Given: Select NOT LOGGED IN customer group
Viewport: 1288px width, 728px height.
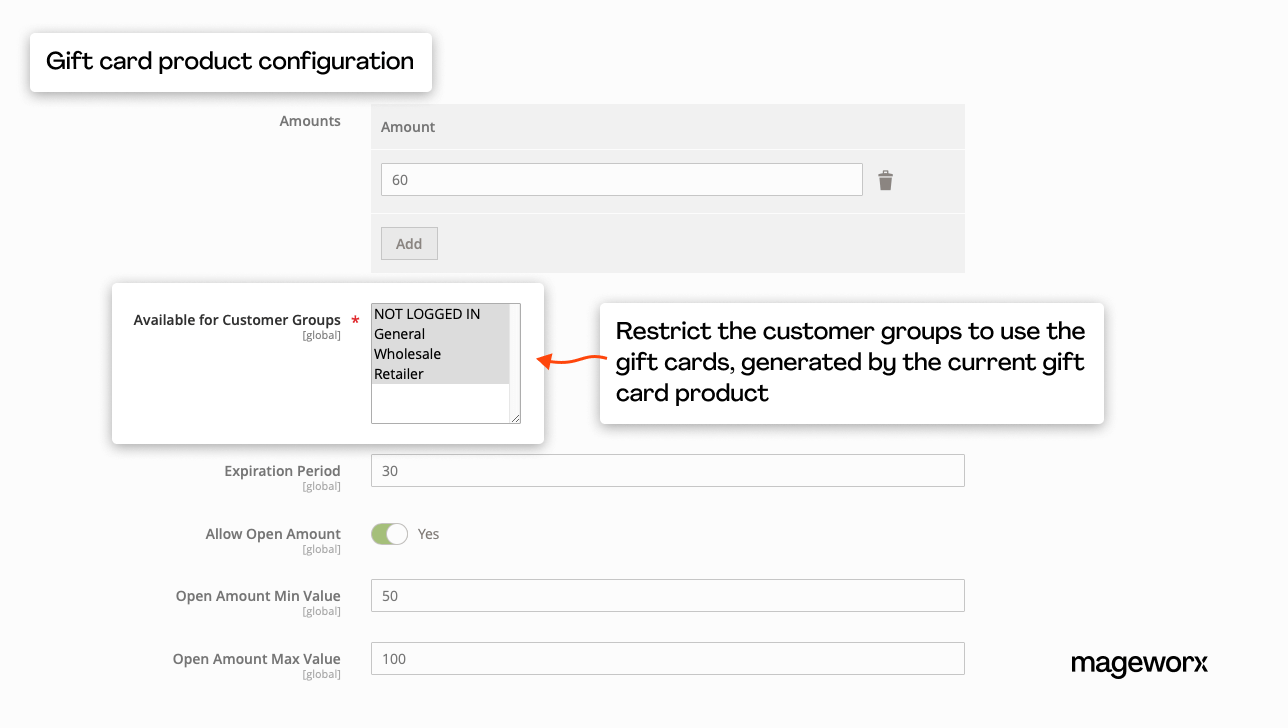Looking at the screenshot, I should click(x=427, y=314).
